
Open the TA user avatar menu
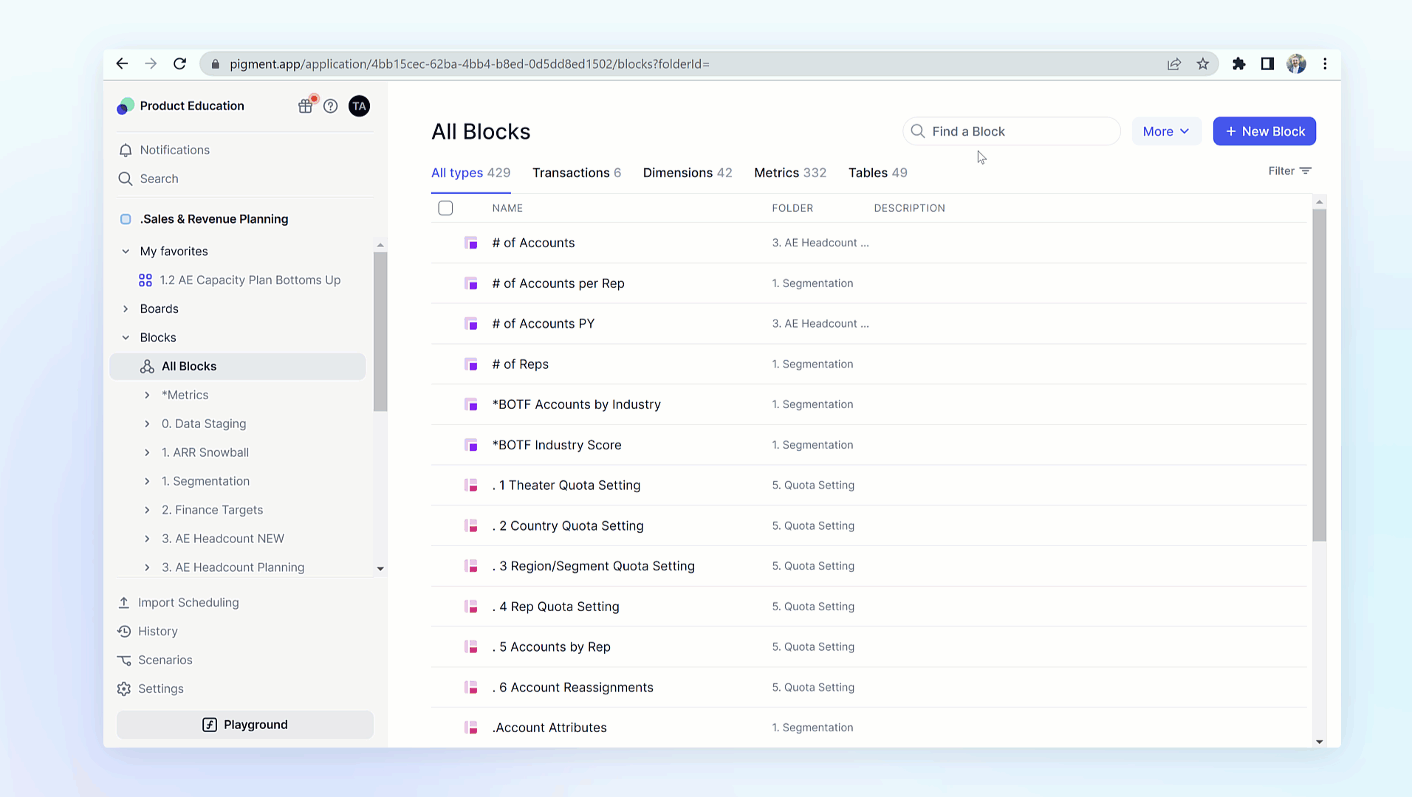pos(359,106)
